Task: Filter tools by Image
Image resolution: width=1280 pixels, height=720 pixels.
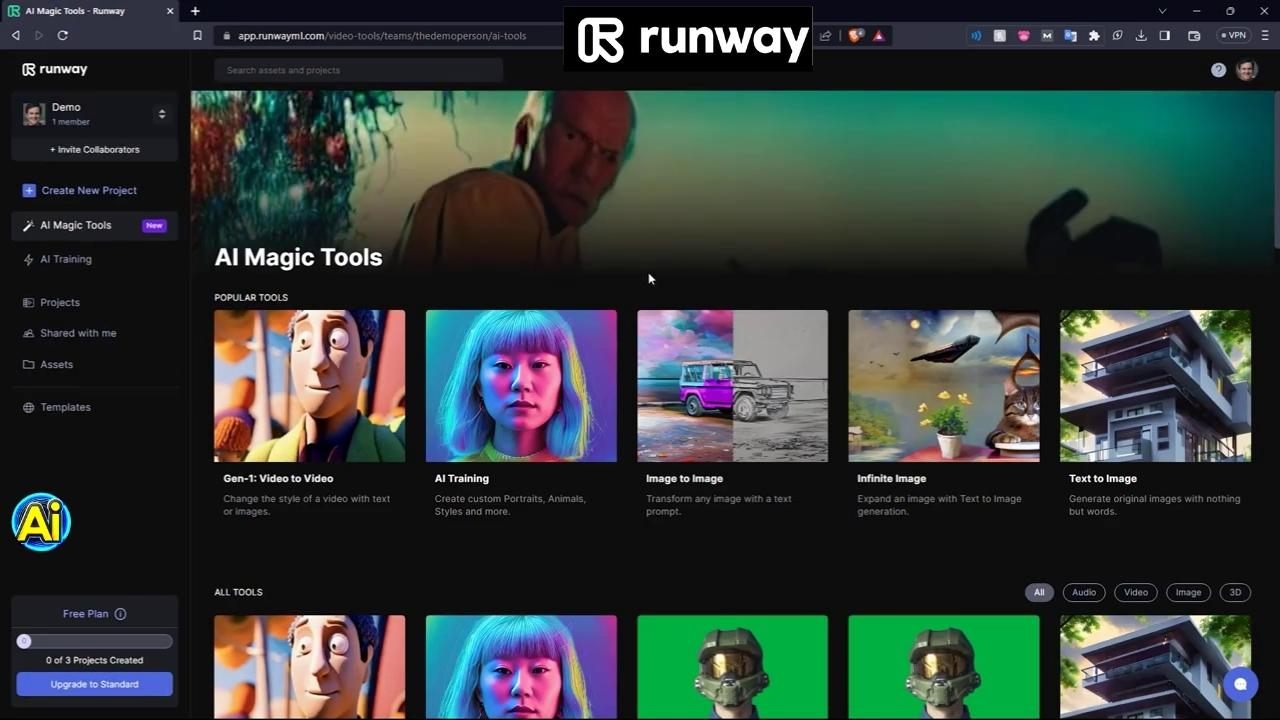Action: (x=1188, y=592)
